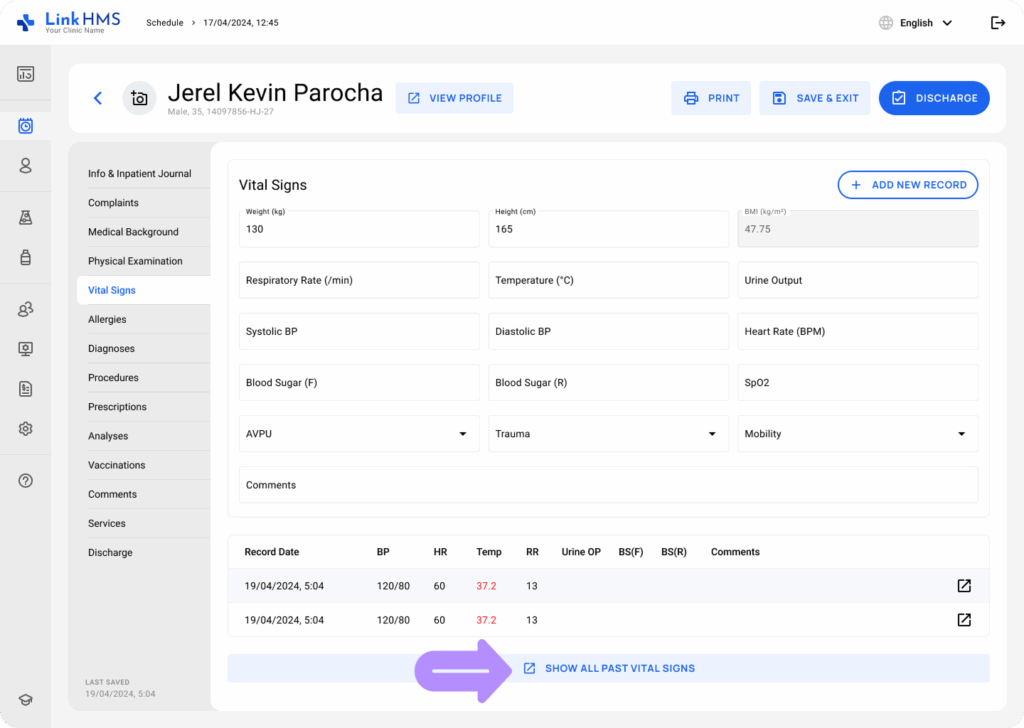
Task: Click the back arrow beside patient name
Action: [x=98, y=98]
